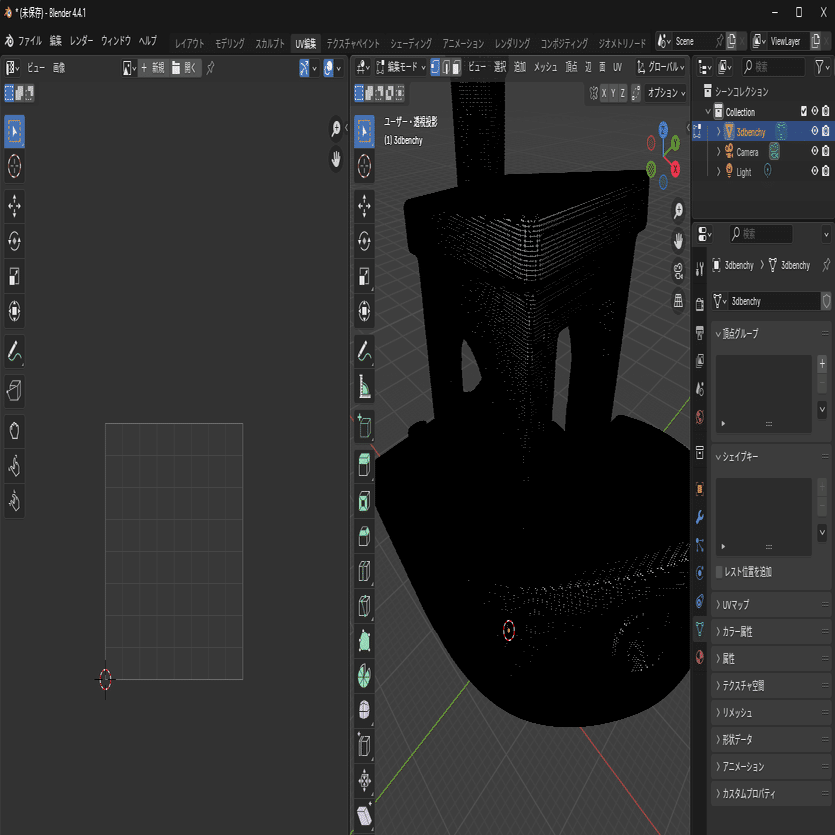
Task: Select the UV editor Grab sculpt tool
Action: click(x=15, y=431)
